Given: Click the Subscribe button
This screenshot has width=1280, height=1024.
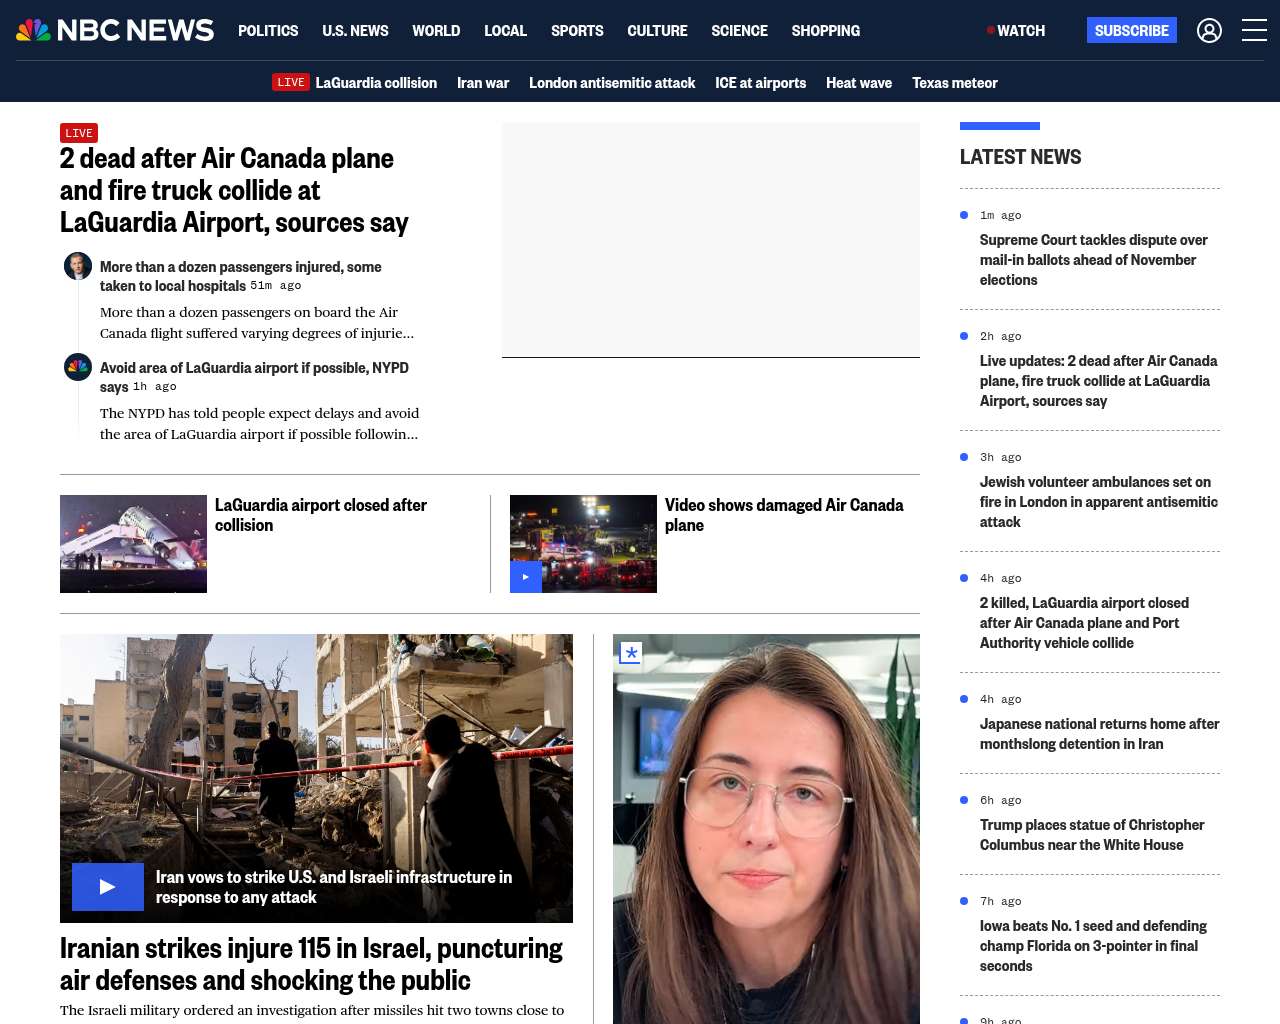Looking at the screenshot, I should tap(1131, 31).
